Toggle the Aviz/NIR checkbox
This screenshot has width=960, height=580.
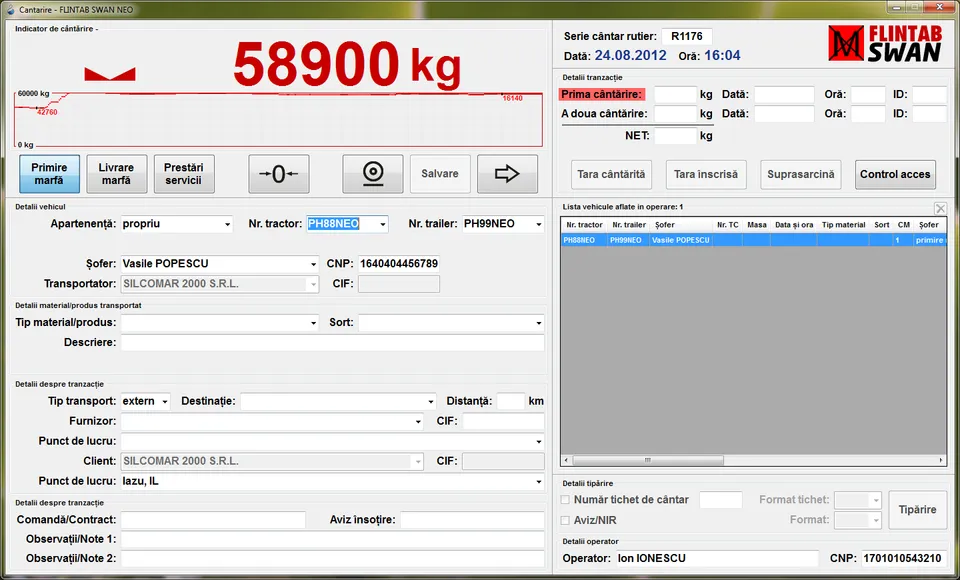tap(566, 521)
